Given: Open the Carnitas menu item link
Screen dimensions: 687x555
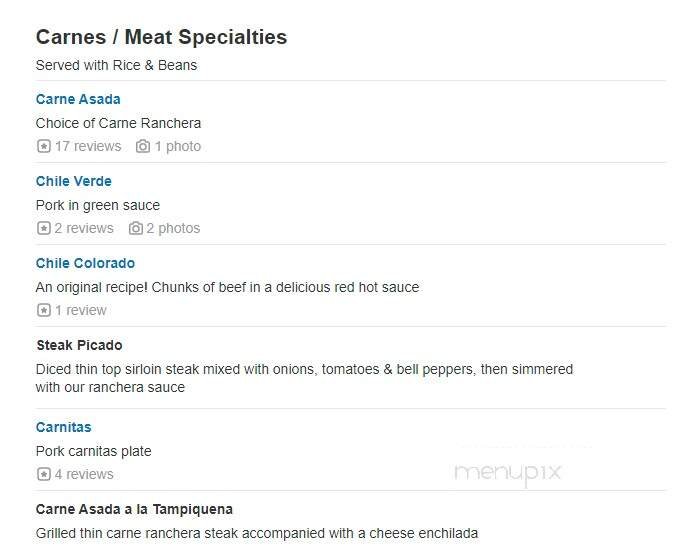Looking at the screenshot, I should point(63,427).
